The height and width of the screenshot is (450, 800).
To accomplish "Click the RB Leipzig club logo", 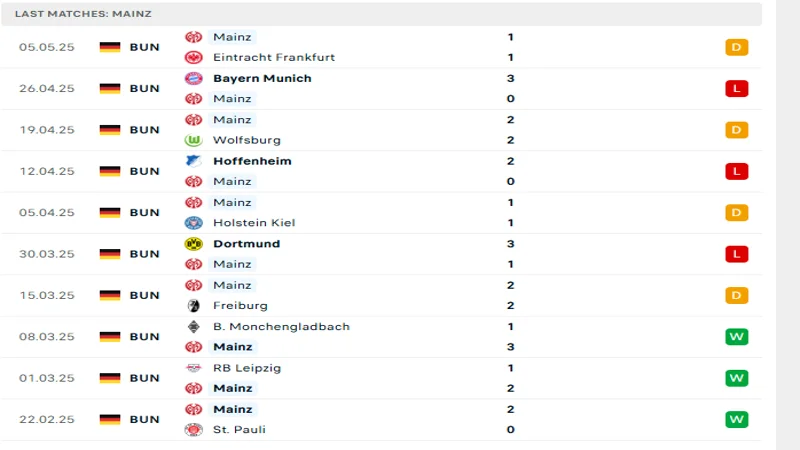I will 194,368.
